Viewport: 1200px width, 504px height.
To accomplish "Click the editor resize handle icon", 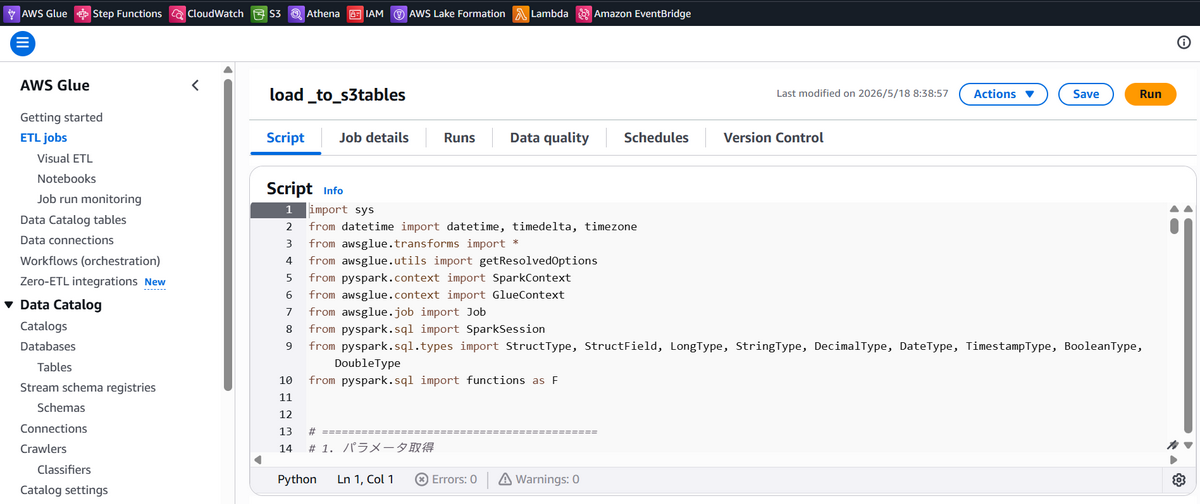I will [x=1174, y=445].
